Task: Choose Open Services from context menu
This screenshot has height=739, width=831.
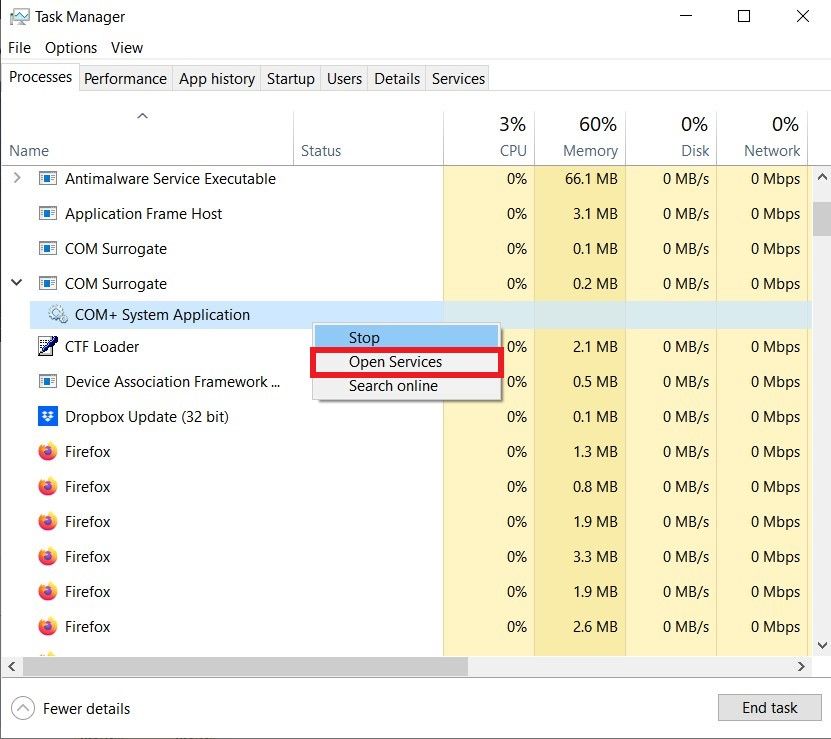Action: [x=395, y=362]
